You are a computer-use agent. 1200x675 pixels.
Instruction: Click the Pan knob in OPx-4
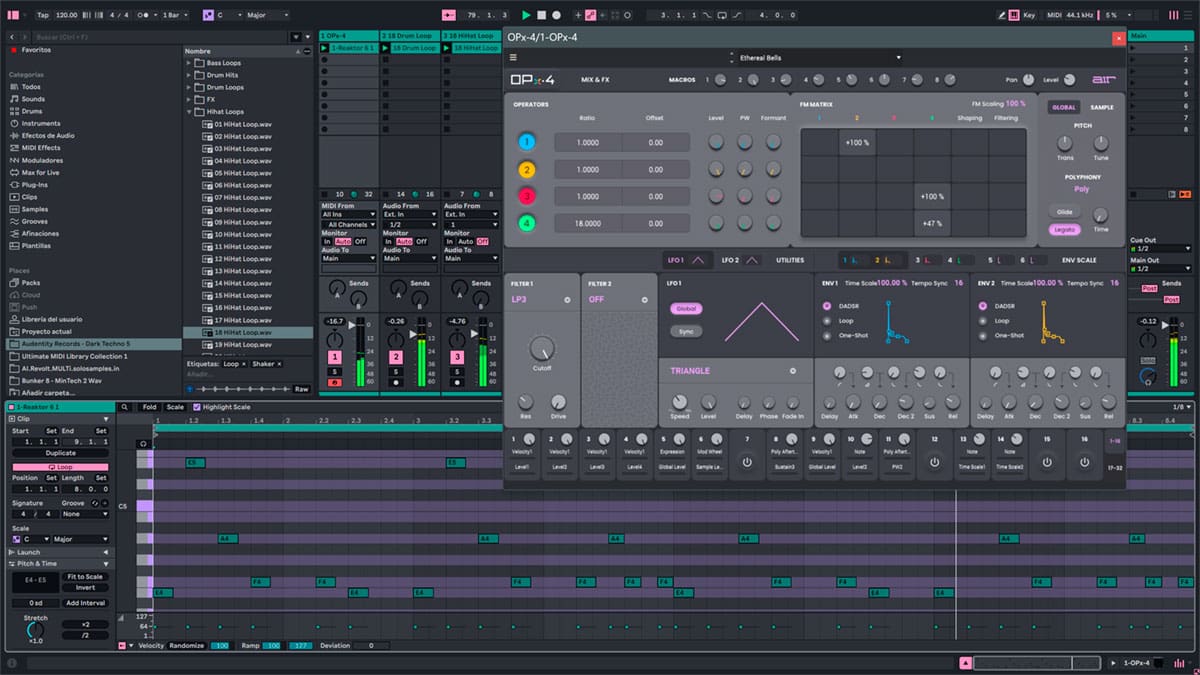[1027, 80]
